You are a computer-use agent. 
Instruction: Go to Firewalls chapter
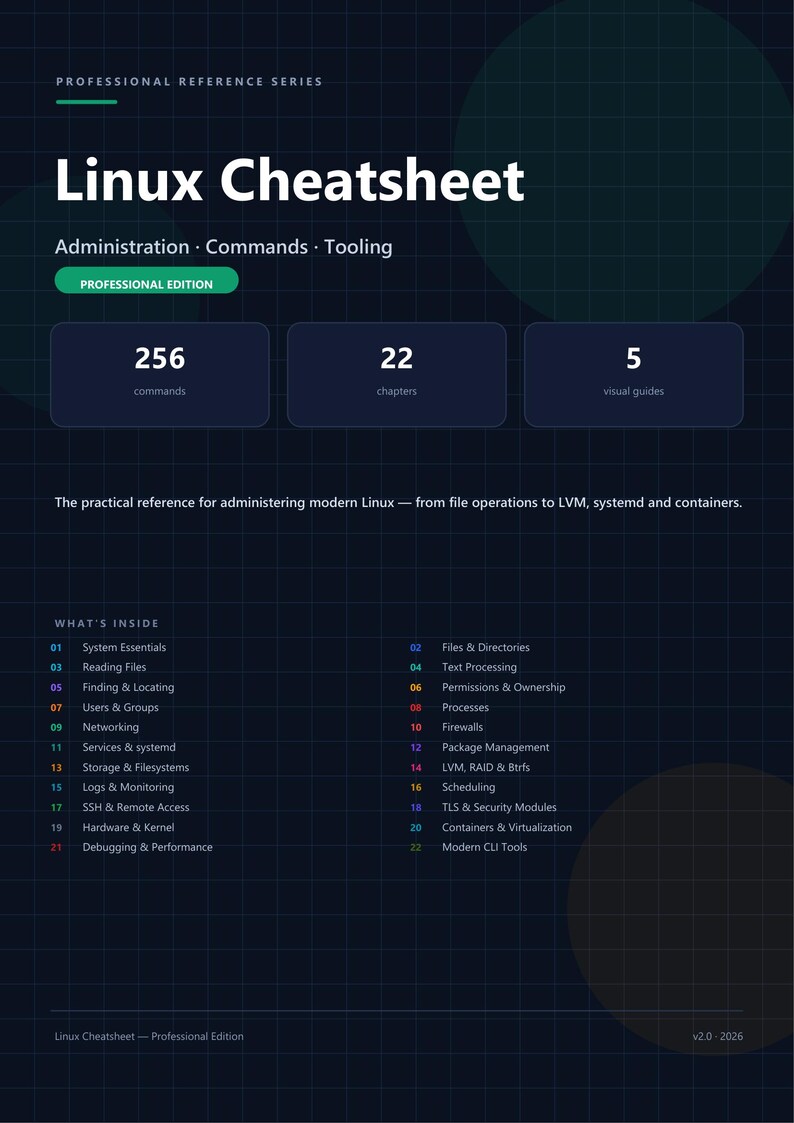pos(463,727)
